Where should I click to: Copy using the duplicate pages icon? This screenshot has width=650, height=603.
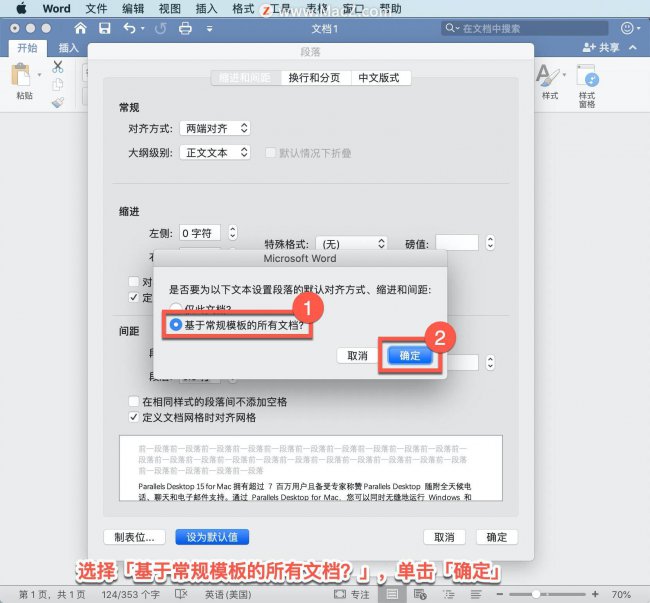click(x=58, y=85)
